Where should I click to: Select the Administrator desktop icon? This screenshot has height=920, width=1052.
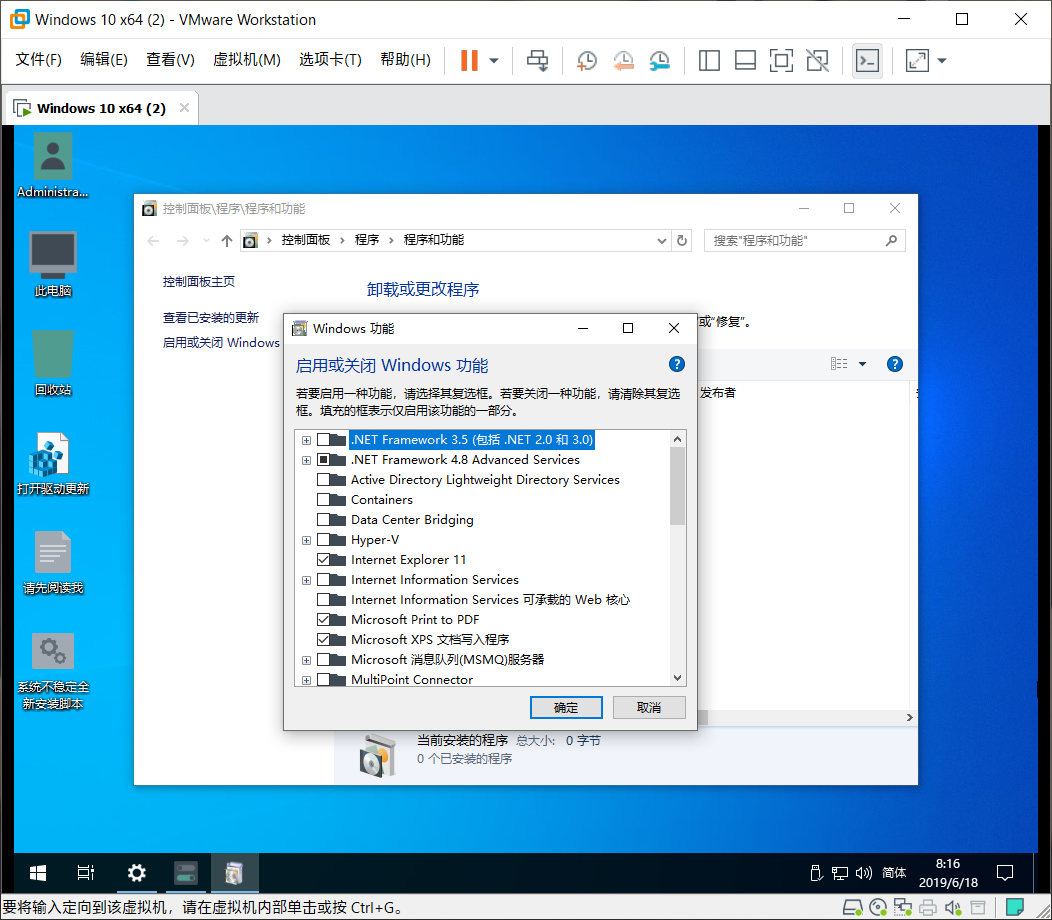coord(52,165)
